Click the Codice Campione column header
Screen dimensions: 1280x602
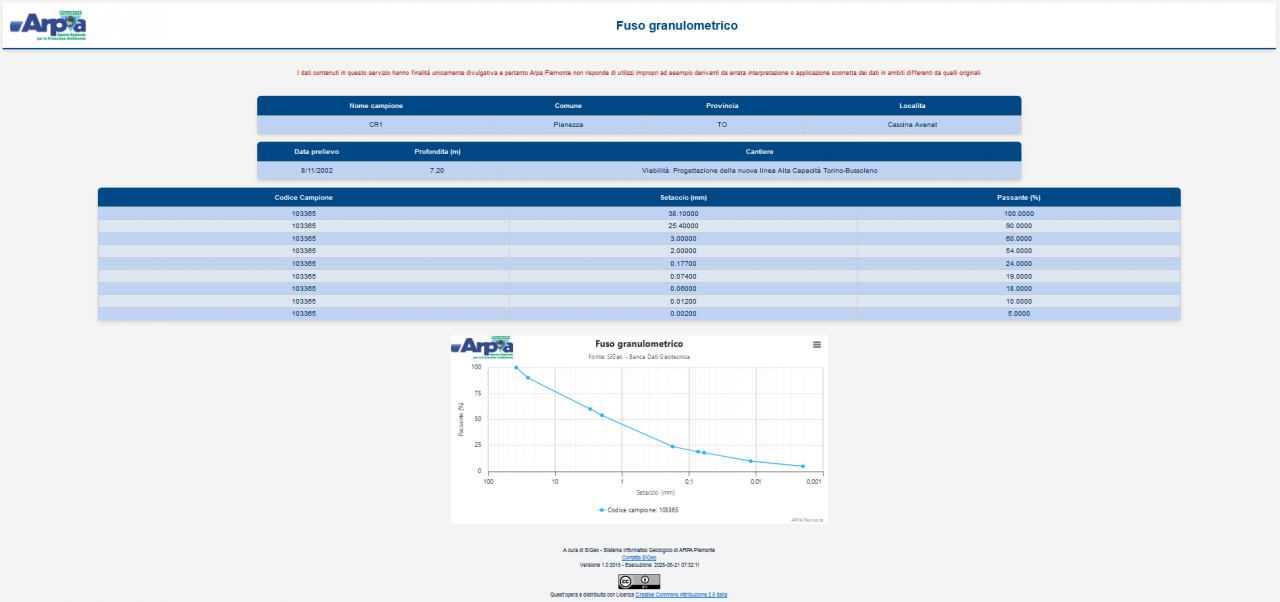tap(304, 197)
